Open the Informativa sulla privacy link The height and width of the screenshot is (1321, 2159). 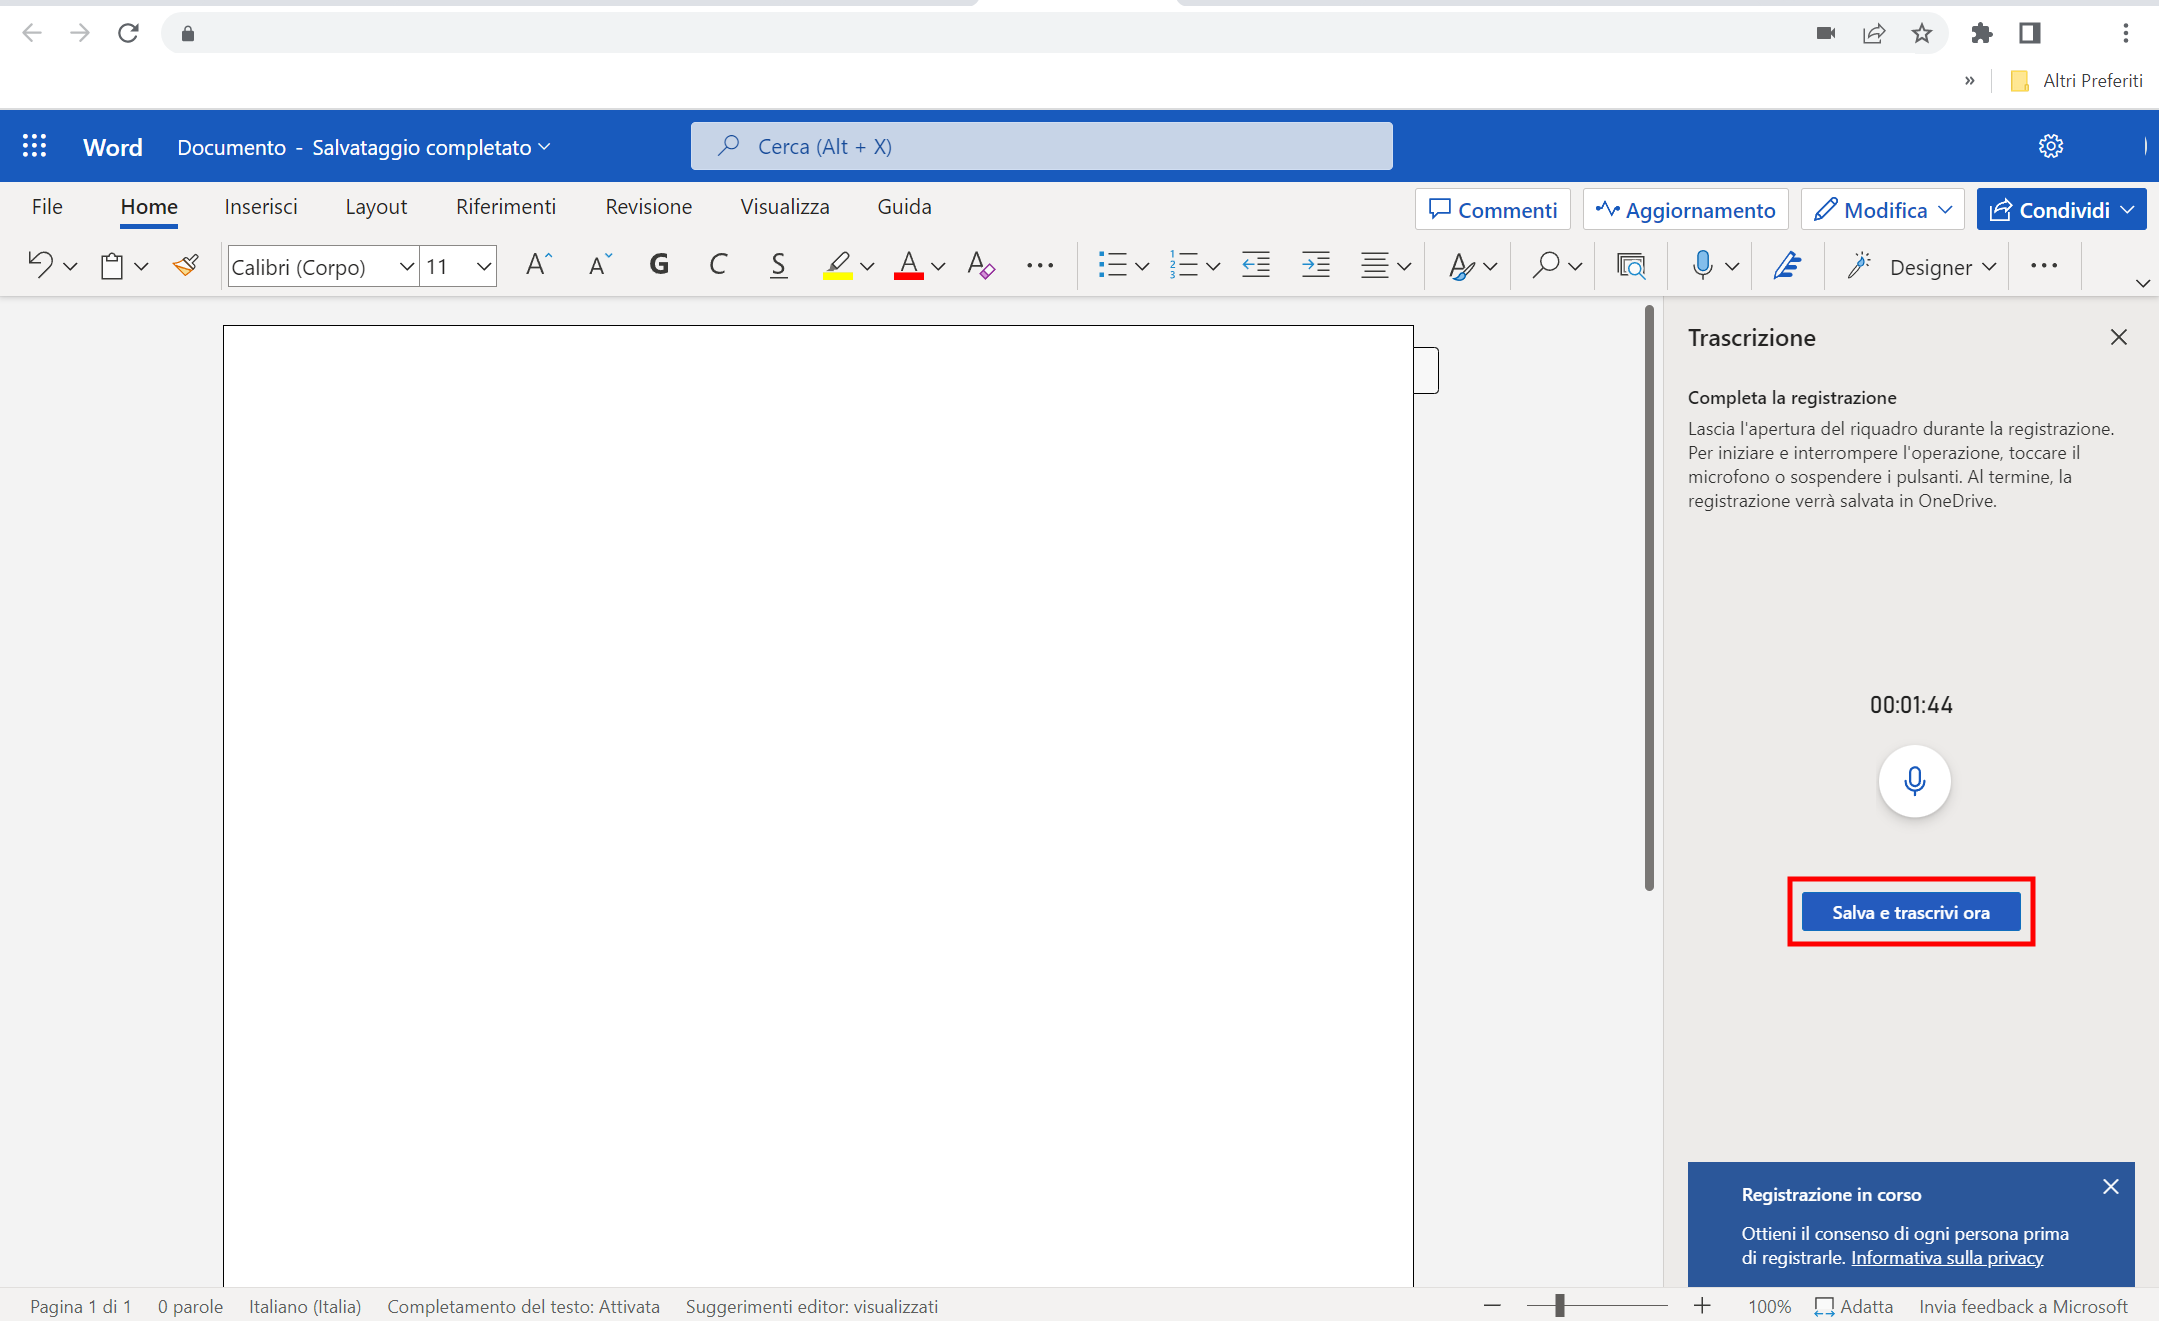tap(1946, 1257)
